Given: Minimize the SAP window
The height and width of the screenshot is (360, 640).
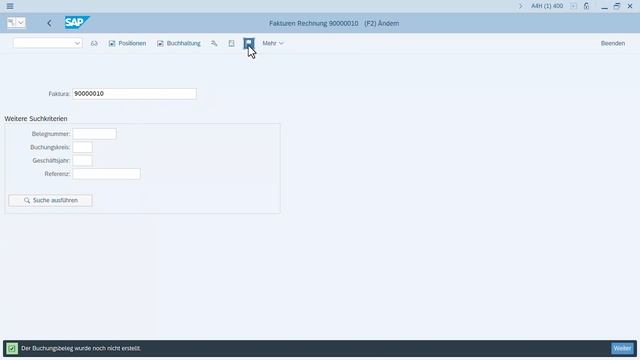Looking at the screenshot, I should 604,6.
